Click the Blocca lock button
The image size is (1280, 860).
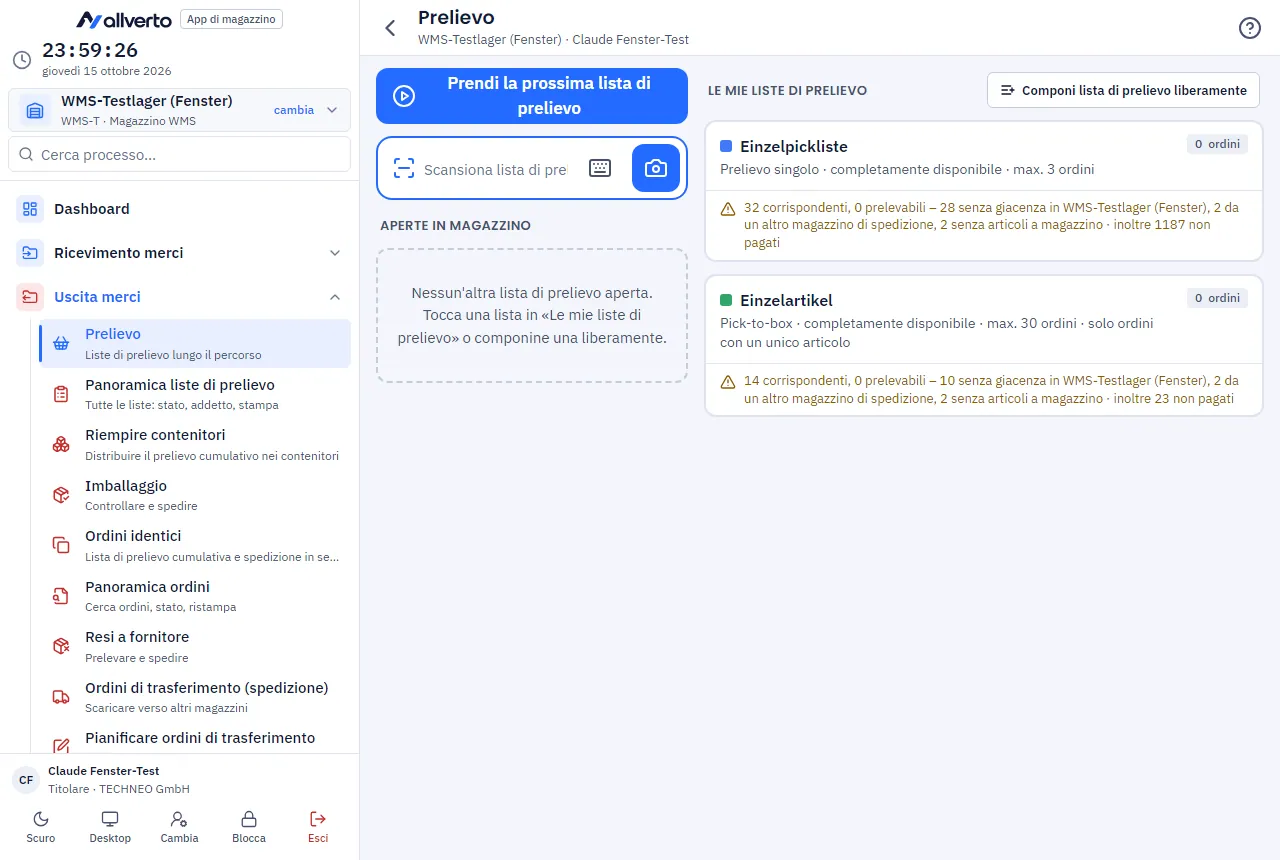(x=249, y=827)
